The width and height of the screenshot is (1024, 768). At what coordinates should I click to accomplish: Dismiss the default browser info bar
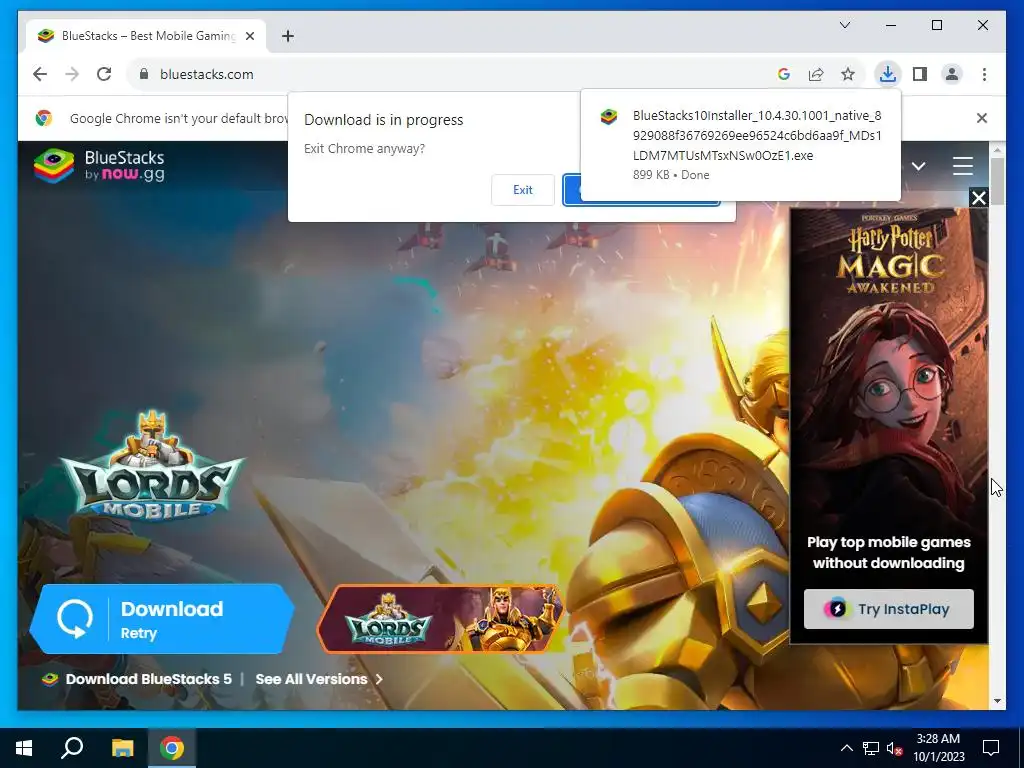click(x=982, y=118)
